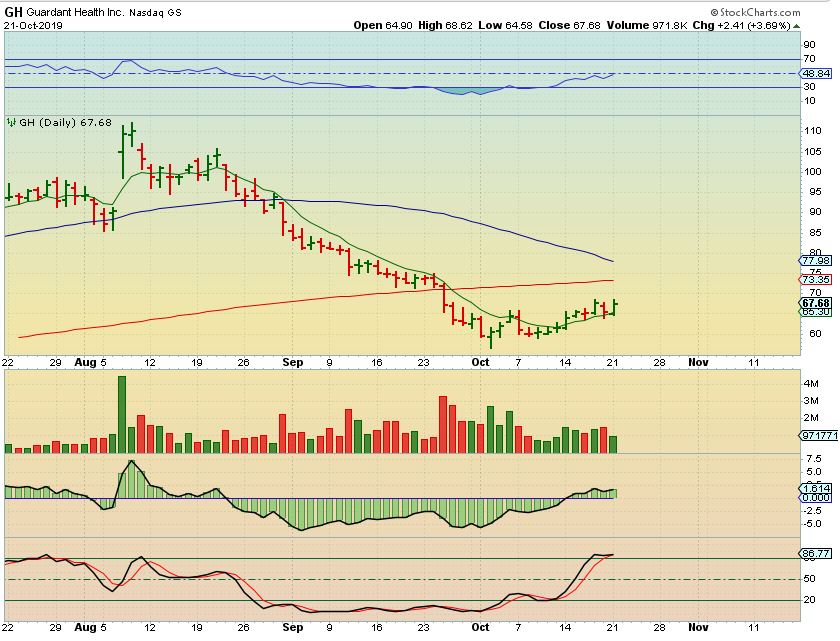Viewport: 840px width, 641px height.
Task: Click the 86.77 stochastic value tag
Action: point(816,552)
